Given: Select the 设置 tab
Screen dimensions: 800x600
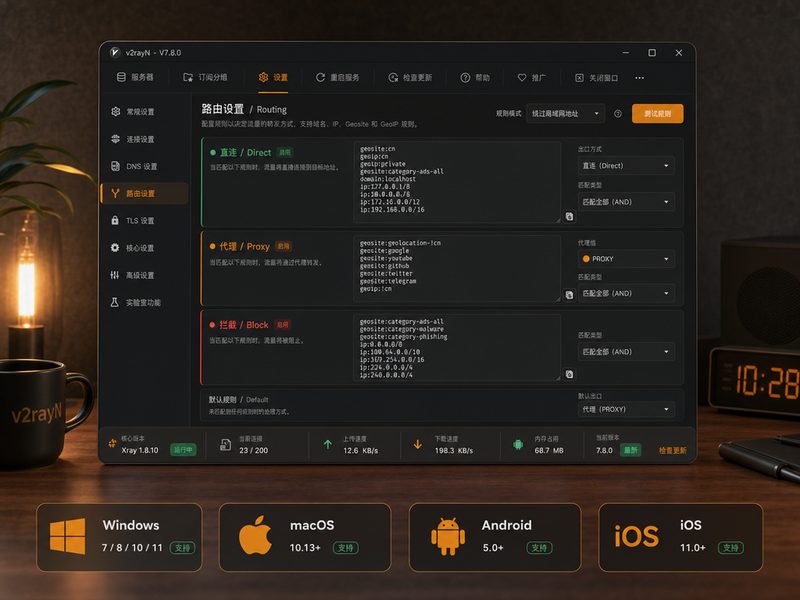Looking at the screenshot, I should [x=273, y=77].
